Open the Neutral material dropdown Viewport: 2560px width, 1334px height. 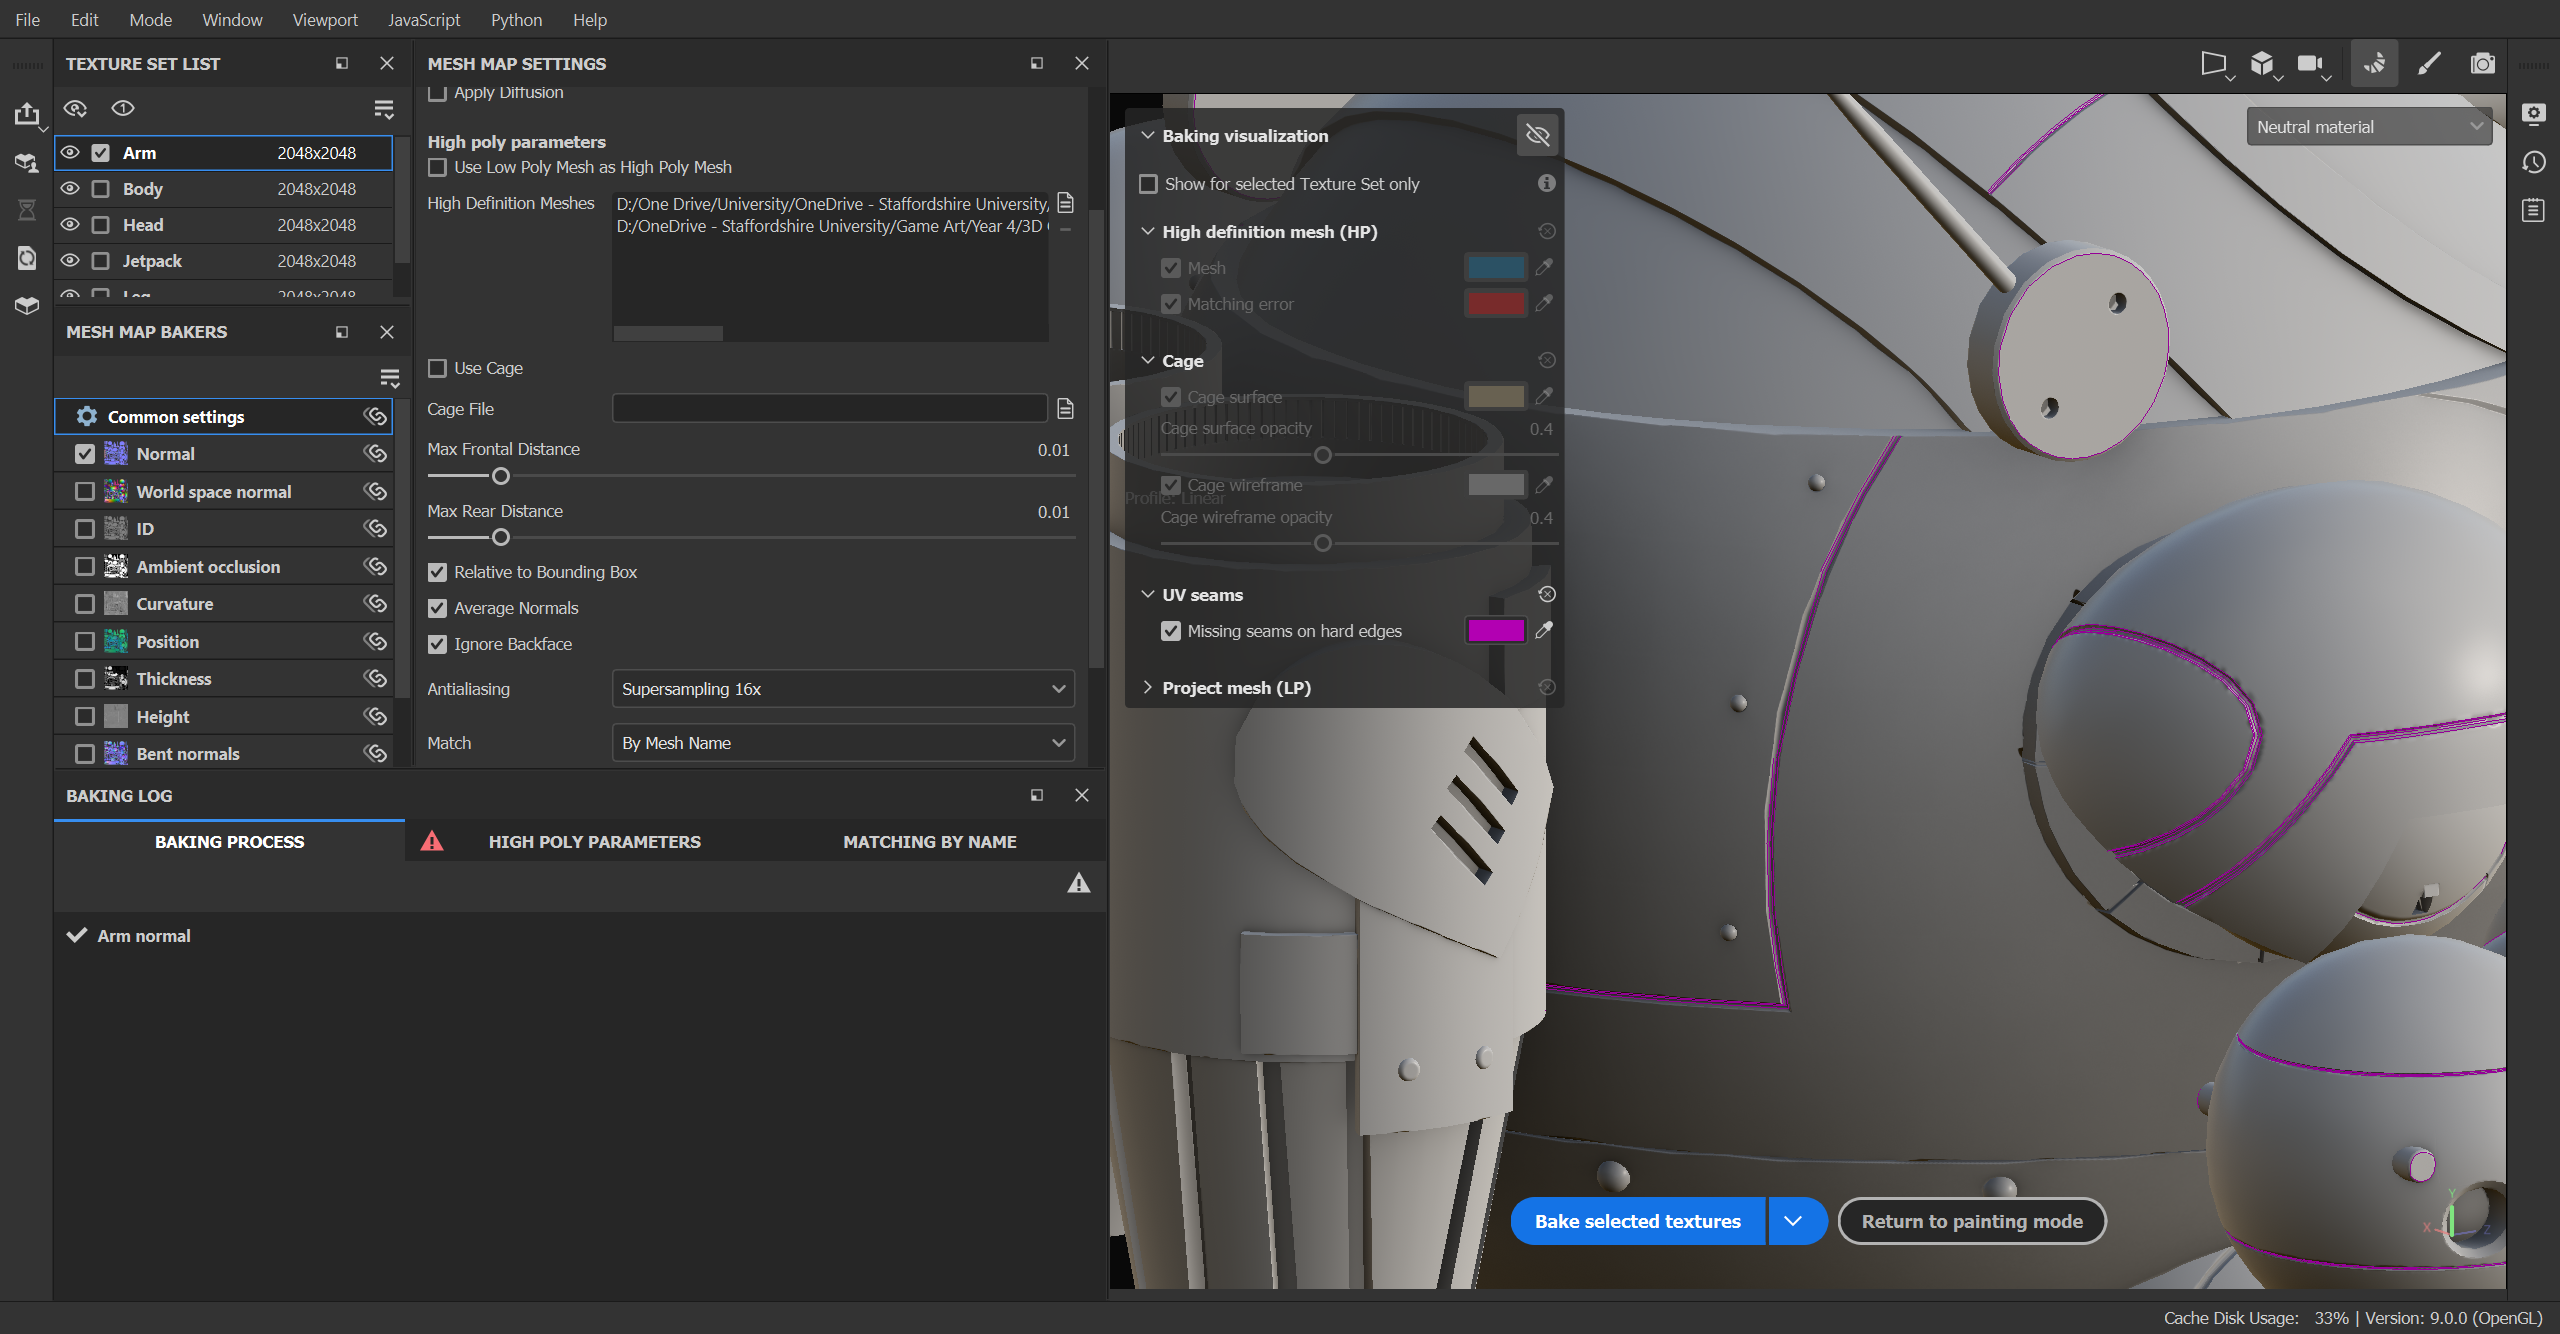click(2369, 127)
